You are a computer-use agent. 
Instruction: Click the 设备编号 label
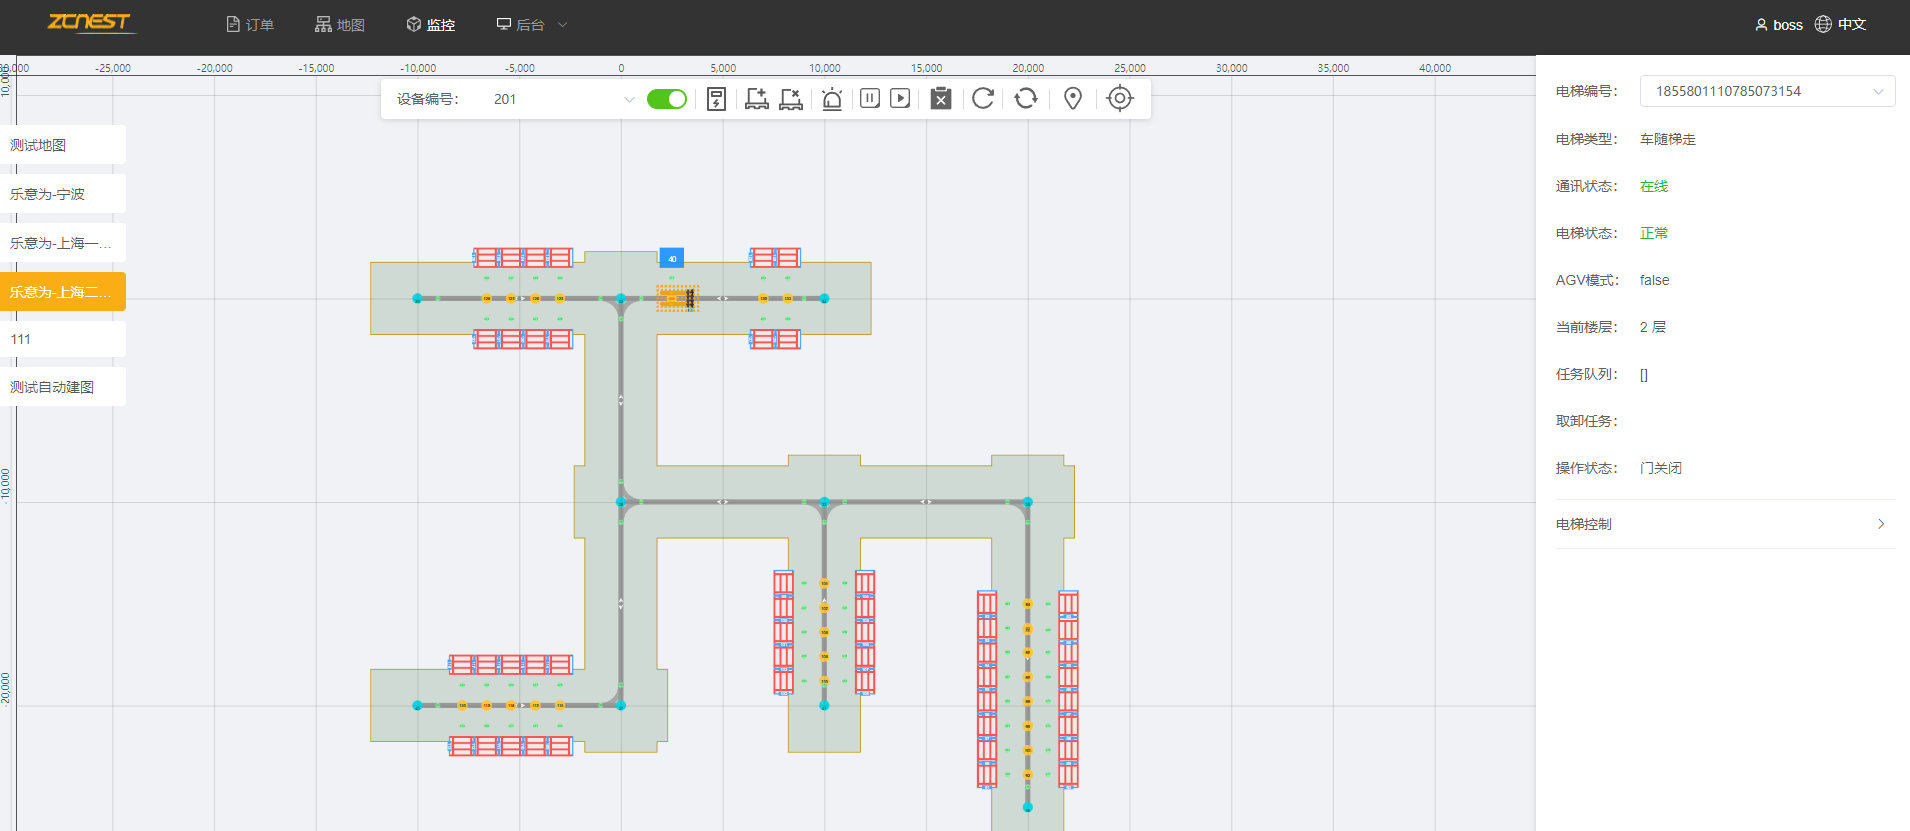click(x=428, y=99)
